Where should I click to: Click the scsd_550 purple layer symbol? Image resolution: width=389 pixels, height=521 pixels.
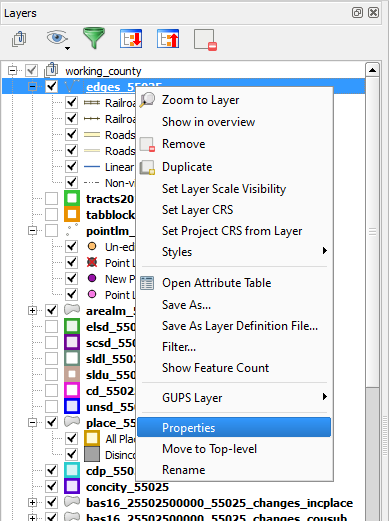coord(72,342)
